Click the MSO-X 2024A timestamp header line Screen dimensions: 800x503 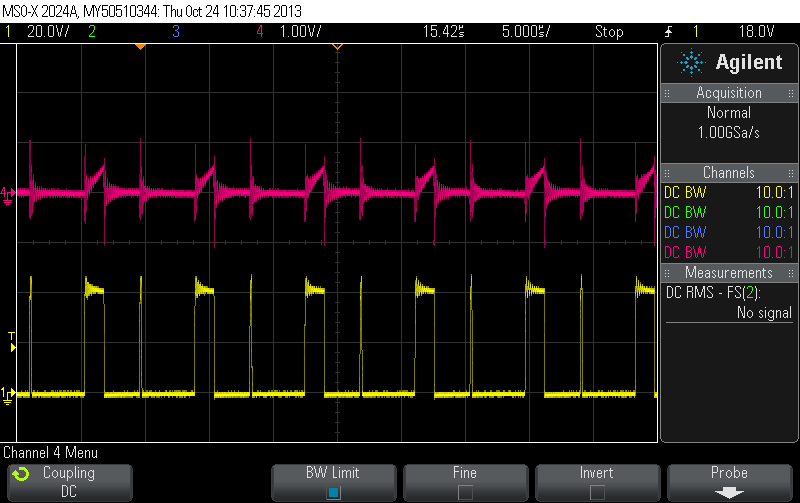(x=152, y=11)
